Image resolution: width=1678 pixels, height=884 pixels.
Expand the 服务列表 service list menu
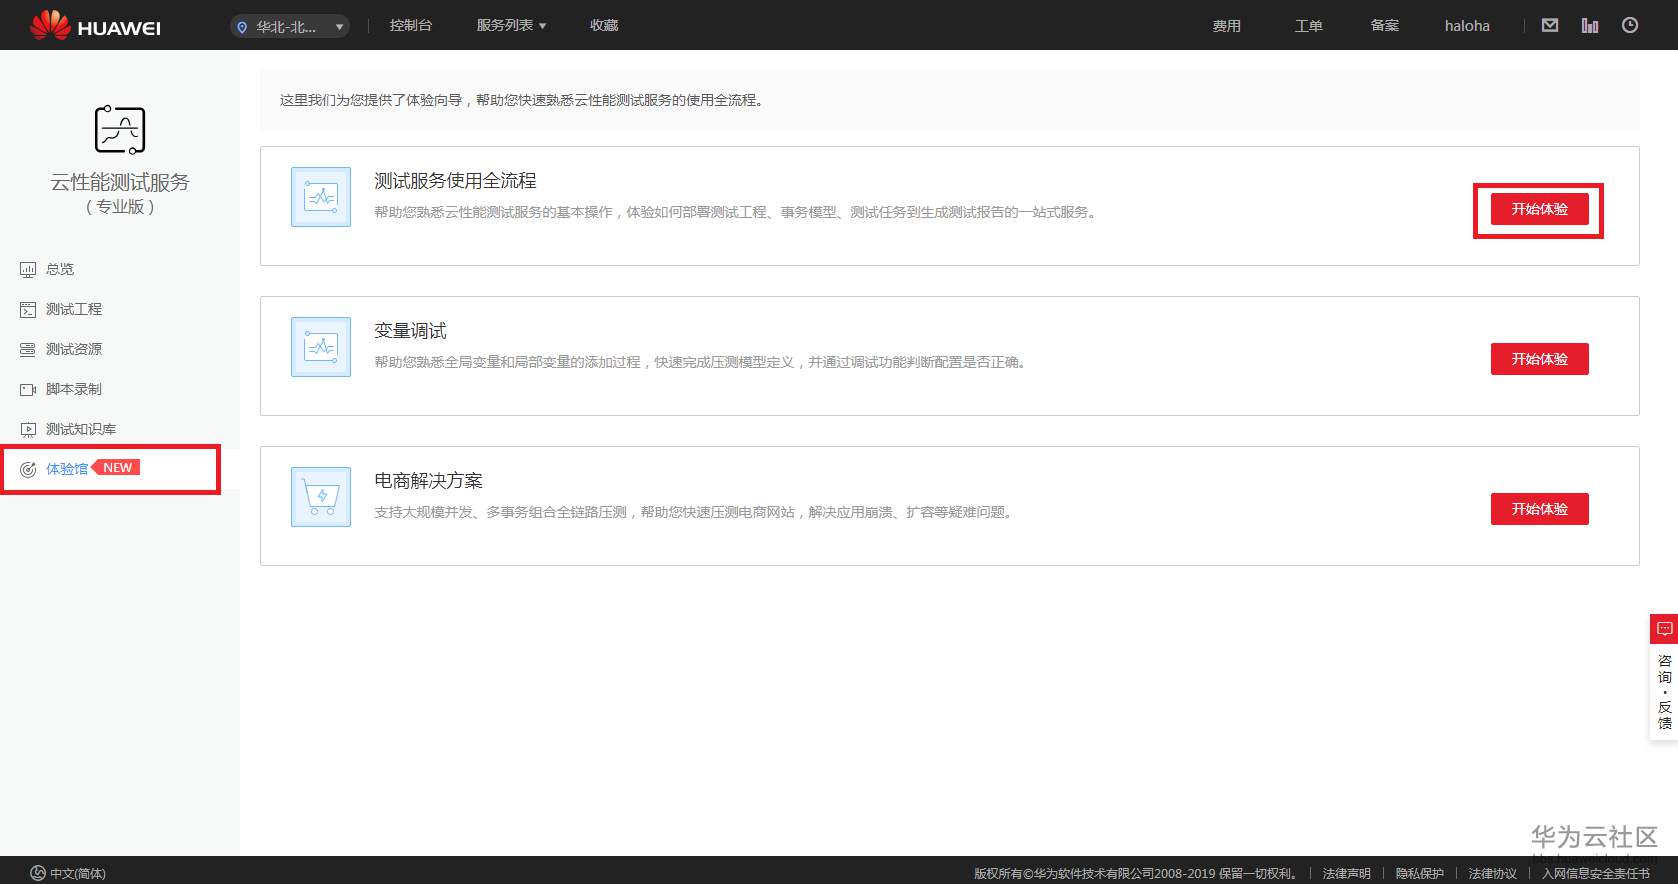coord(511,26)
